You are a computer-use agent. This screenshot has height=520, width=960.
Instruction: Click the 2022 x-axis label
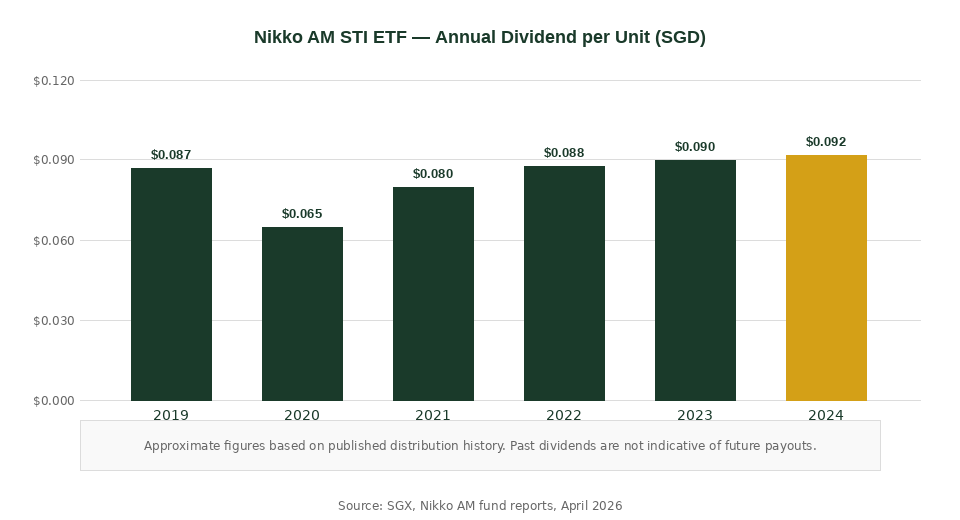pos(564,415)
